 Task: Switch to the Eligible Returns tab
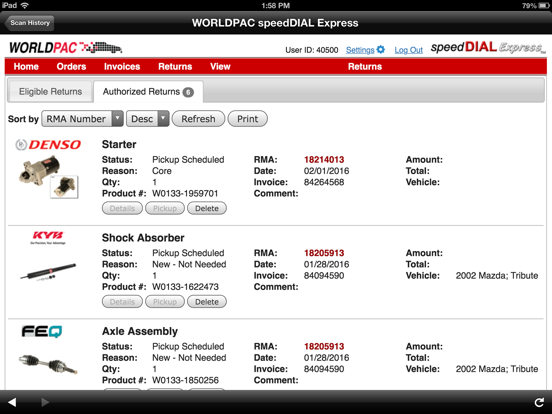[50, 92]
